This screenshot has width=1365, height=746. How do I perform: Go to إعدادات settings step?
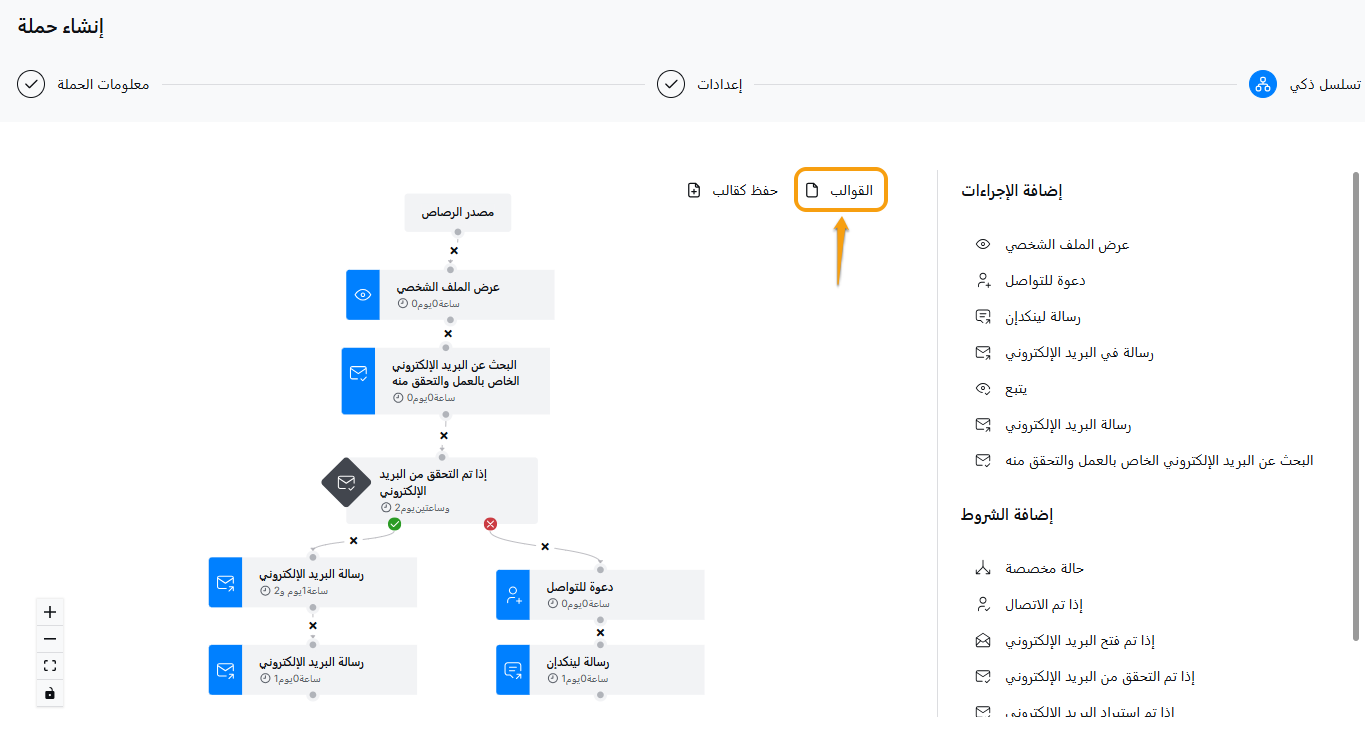[700, 84]
